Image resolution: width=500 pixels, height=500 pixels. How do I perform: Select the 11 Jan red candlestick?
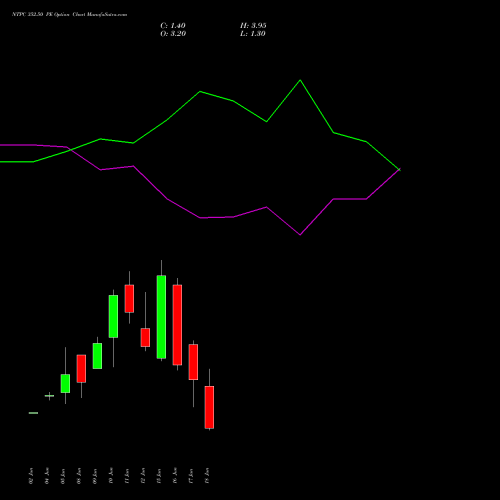129,299
